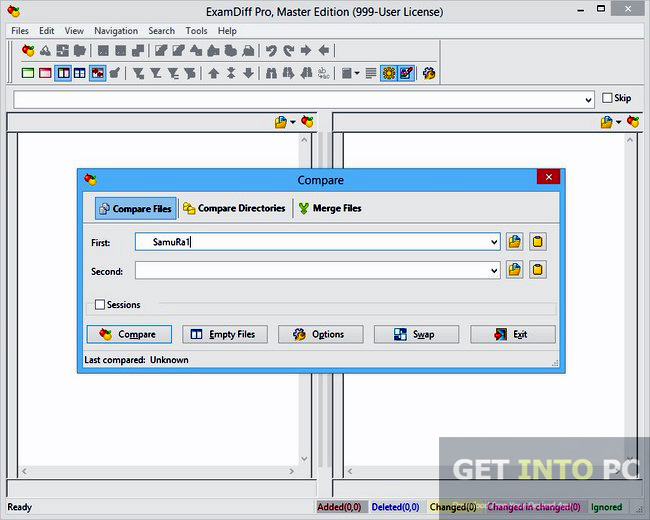This screenshot has height=520, width=650.
Task: Open the Files menu
Action: coord(20,31)
